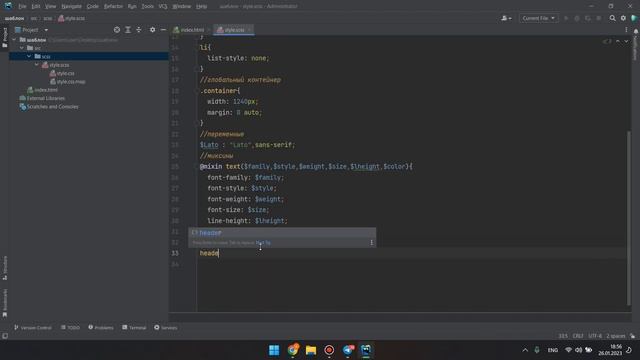The height and width of the screenshot is (360, 640).
Task: Click the WebStorm logo in title bar
Action: point(8,6)
